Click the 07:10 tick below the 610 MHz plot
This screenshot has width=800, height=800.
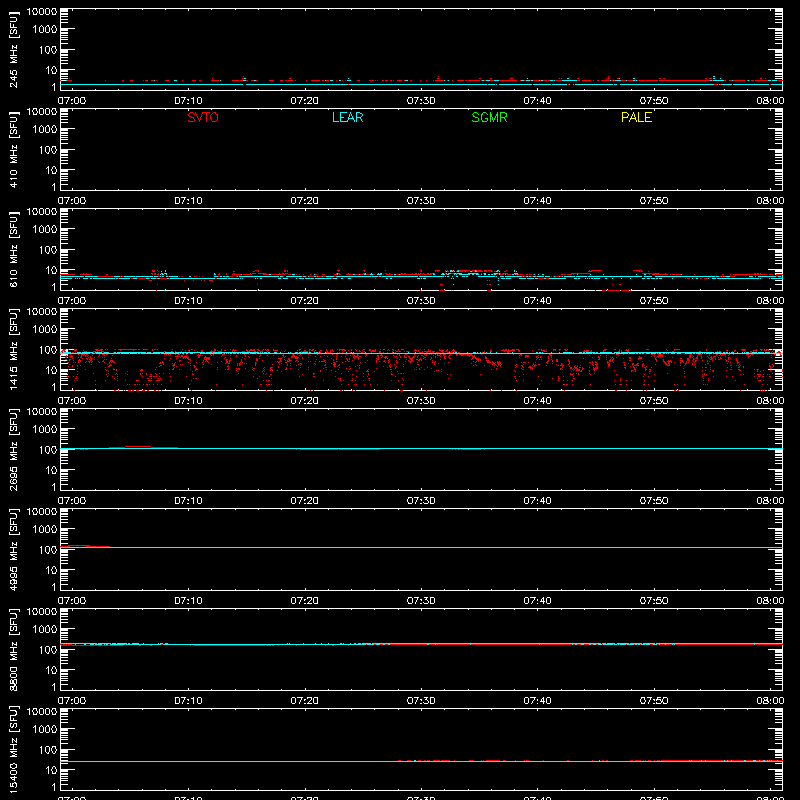(188, 301)
